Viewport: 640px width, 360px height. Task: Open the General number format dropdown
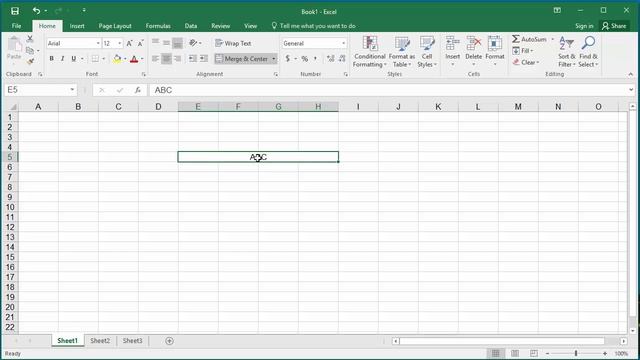(343, 43)
